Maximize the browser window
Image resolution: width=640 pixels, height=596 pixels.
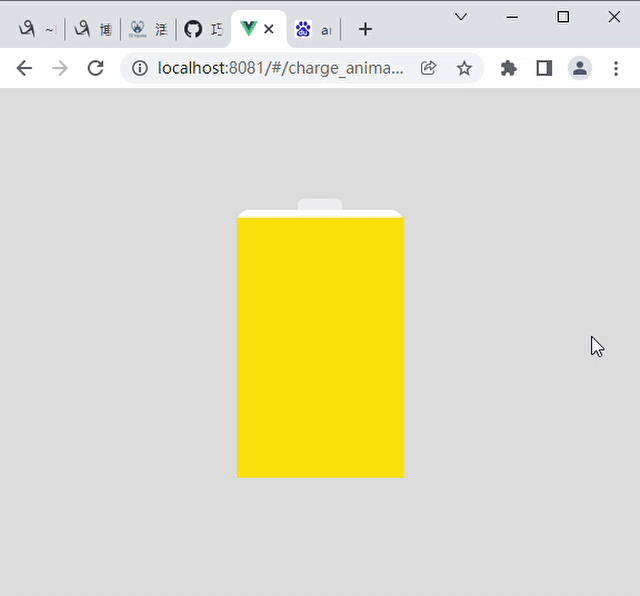(563, 17)
